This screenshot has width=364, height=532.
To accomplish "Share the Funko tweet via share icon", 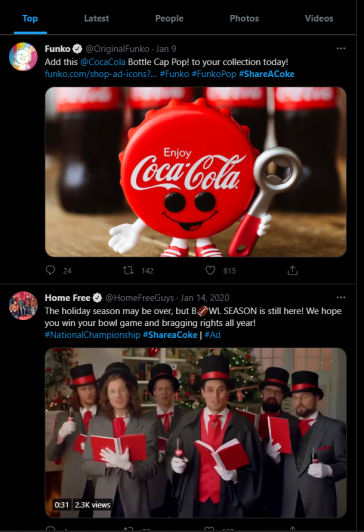I will click(292, 270).
